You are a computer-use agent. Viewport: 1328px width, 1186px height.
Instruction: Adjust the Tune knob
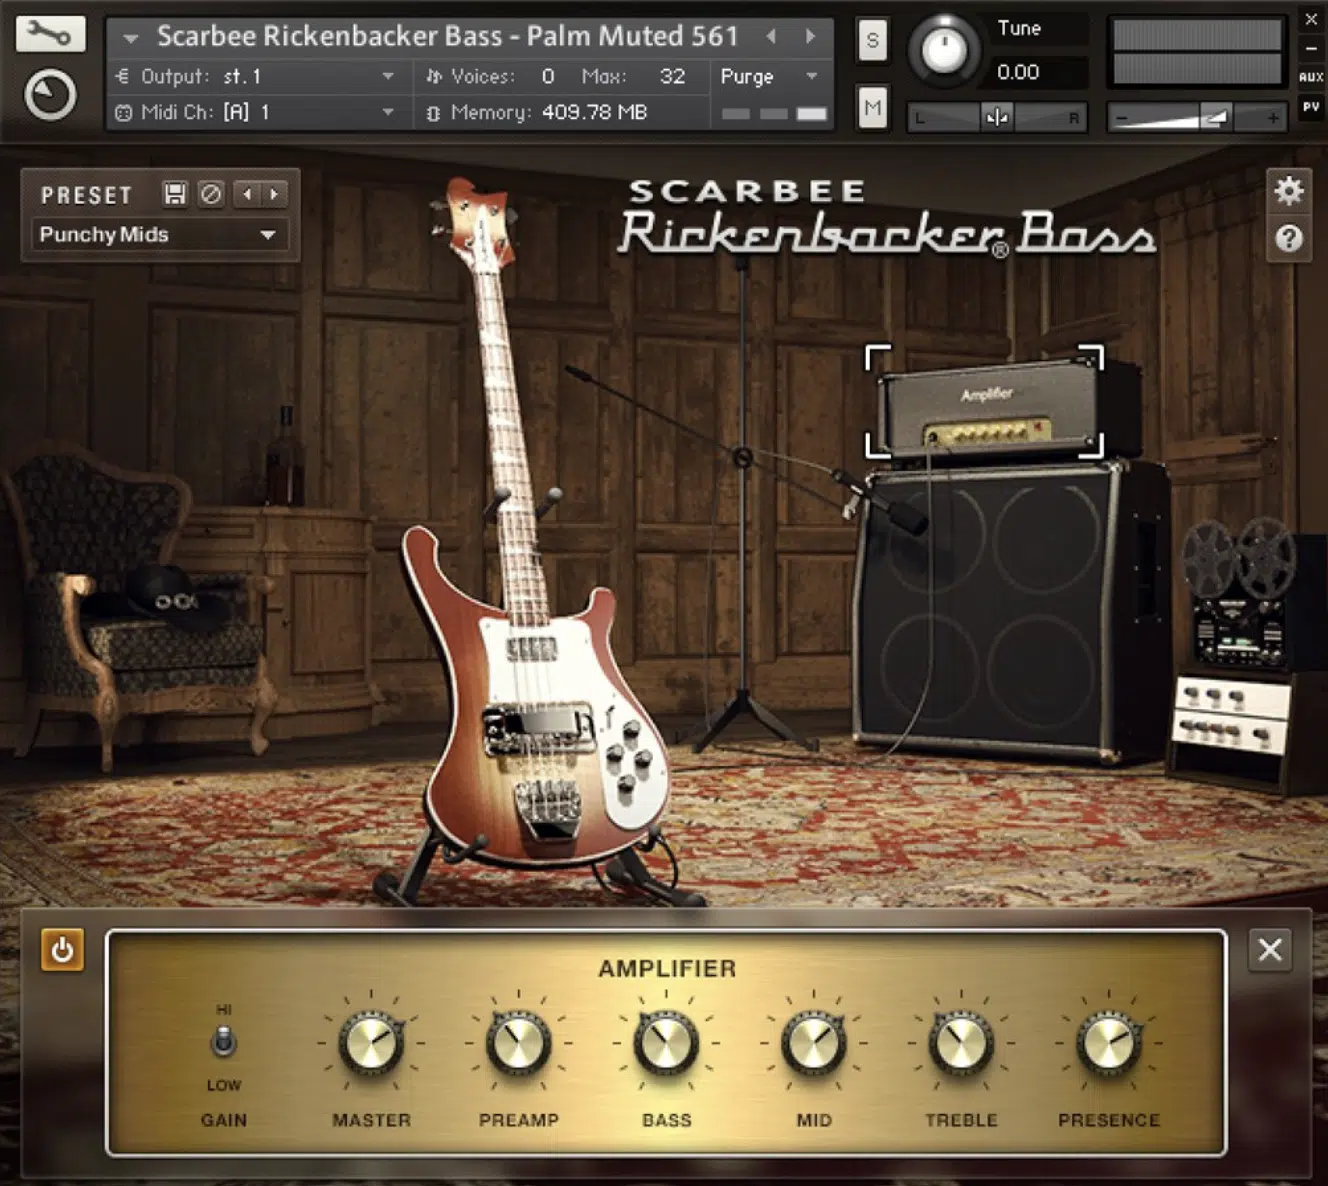pos(943,49)
